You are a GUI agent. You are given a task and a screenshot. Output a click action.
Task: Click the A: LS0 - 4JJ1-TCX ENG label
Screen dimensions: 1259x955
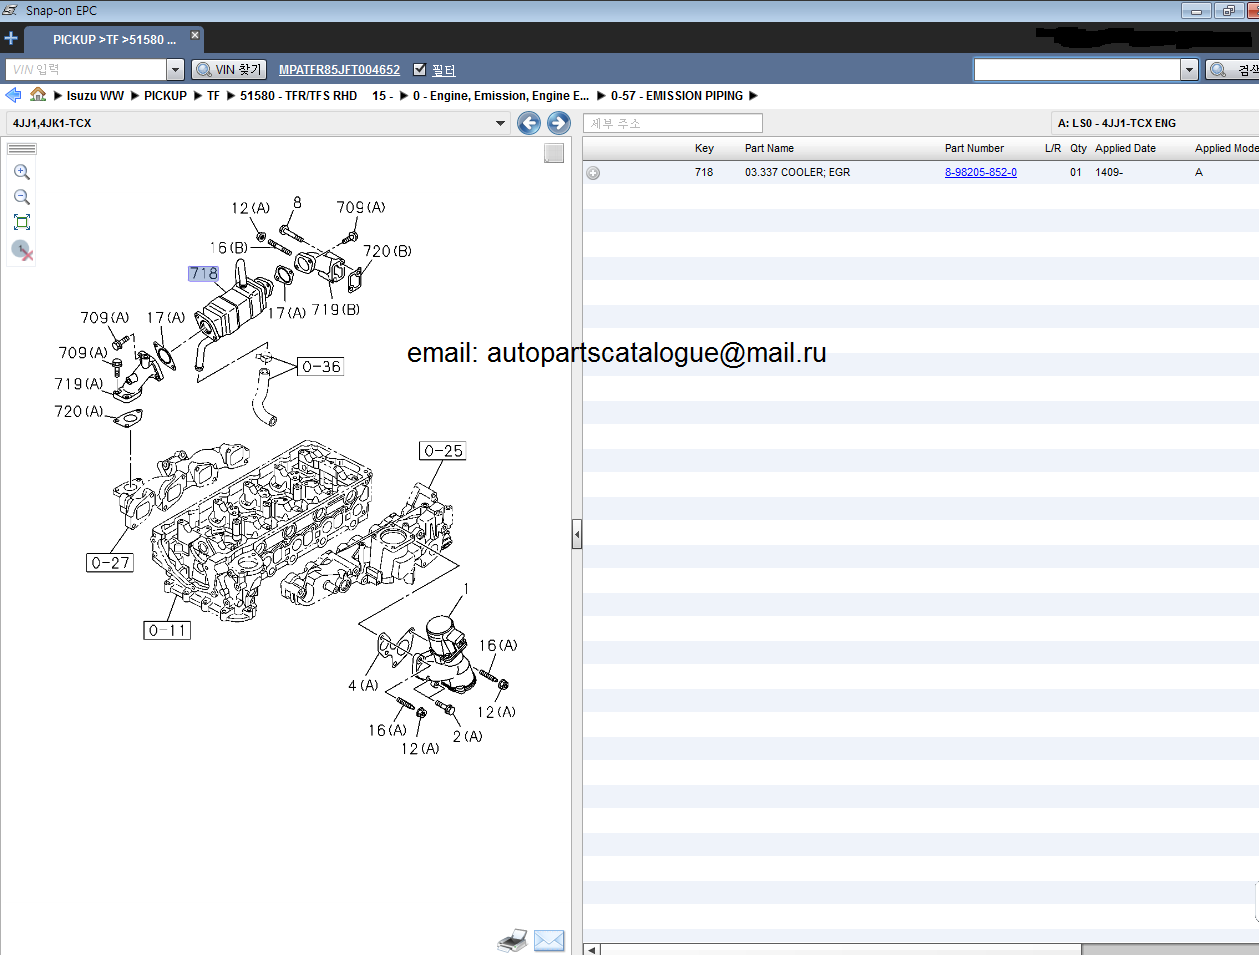tap(1117, 123)
